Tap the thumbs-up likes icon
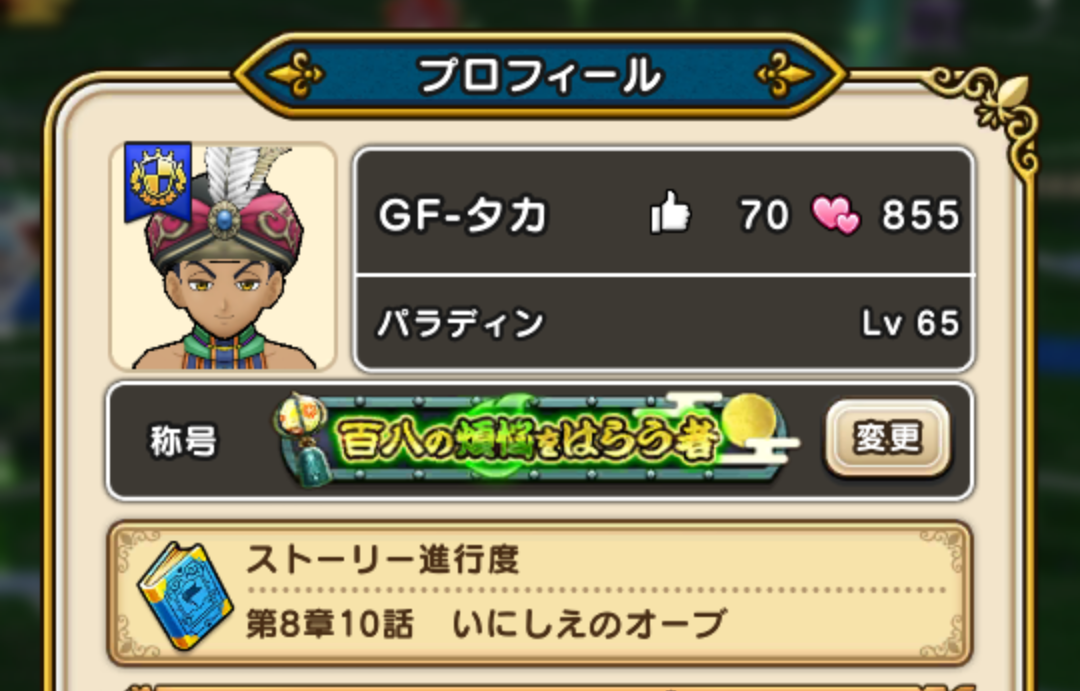 [669, 213]
